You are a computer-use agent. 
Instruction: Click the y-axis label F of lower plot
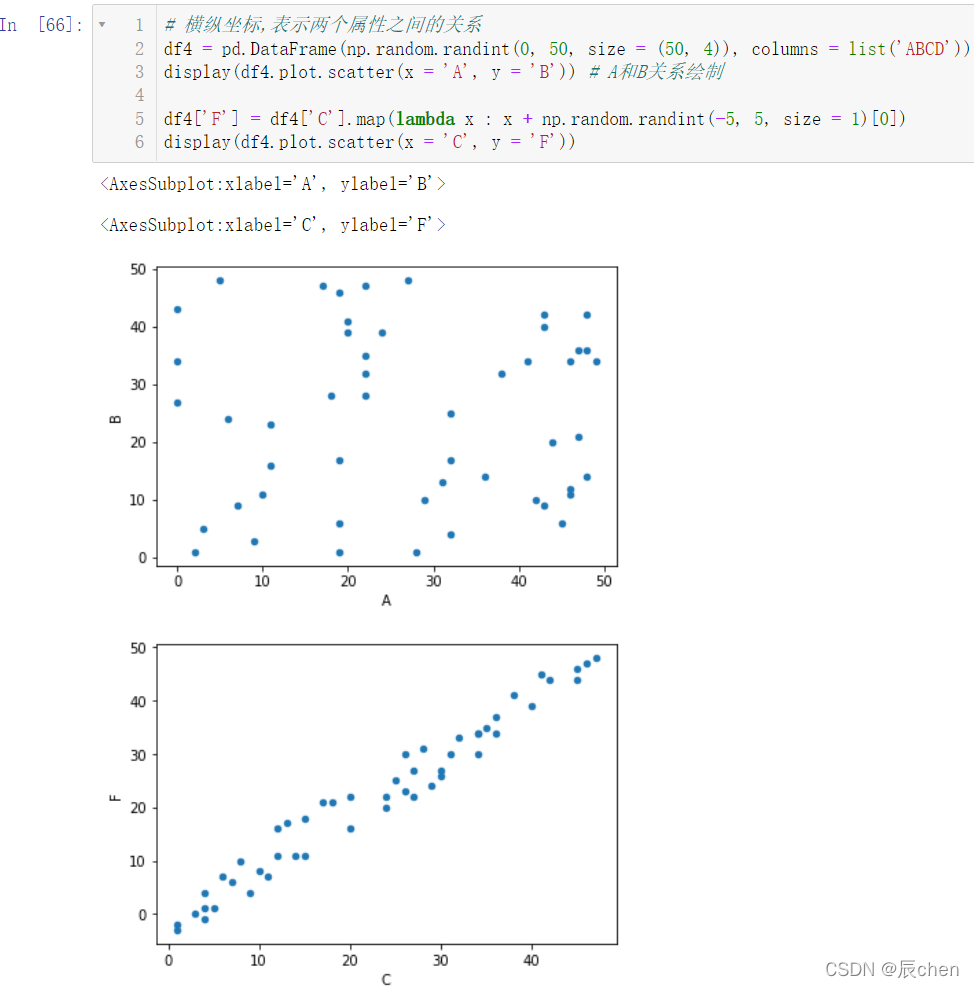115,797
